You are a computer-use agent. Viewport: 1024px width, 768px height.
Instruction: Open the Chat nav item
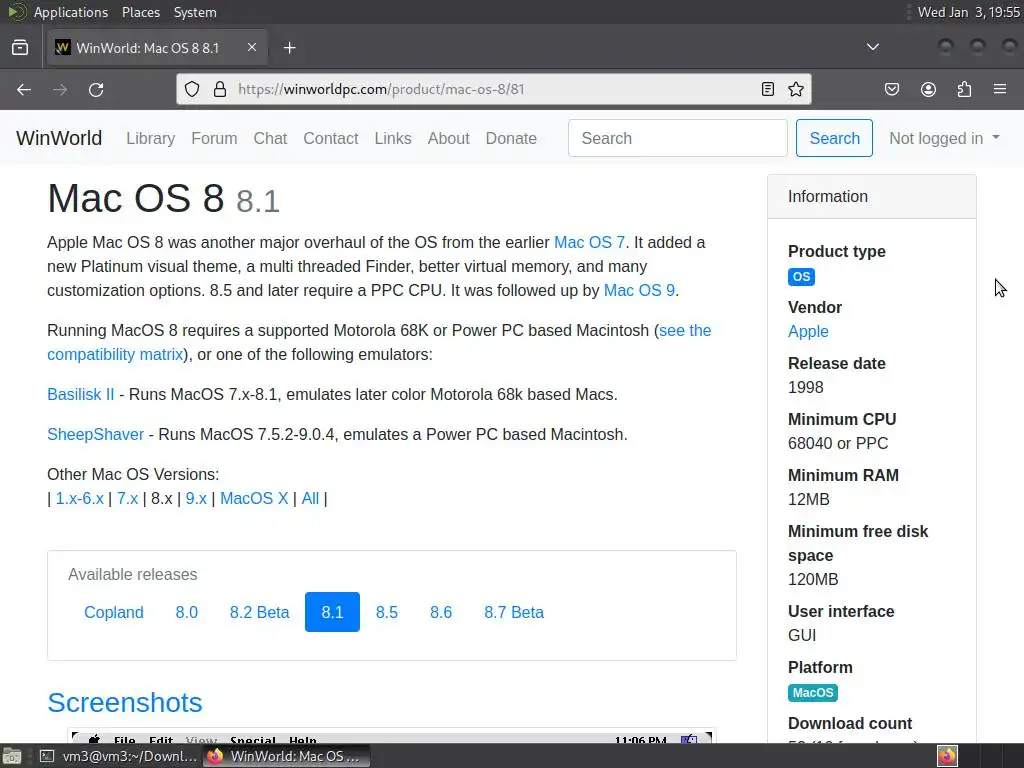click(270, 138)
